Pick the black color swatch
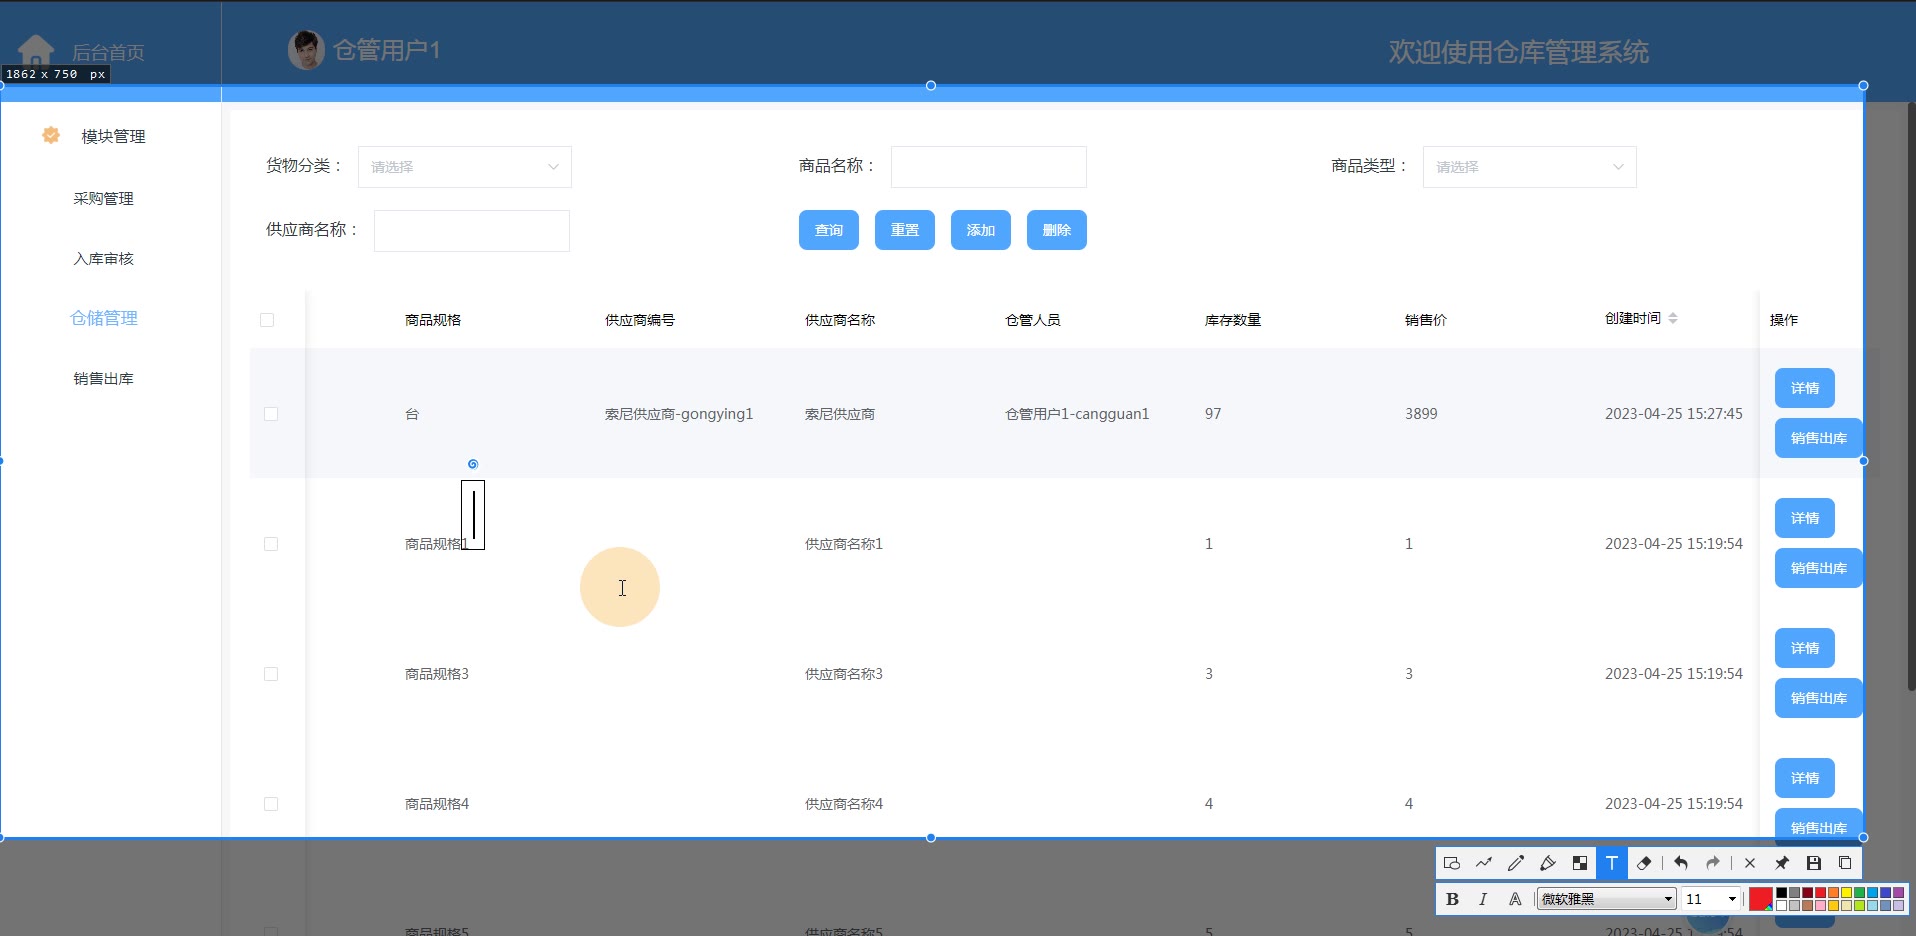 coord(1782,893)
